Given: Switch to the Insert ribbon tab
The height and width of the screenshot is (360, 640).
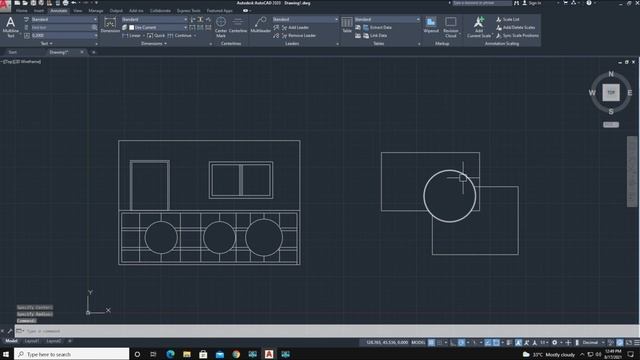Looking at the screenshot, I should pyautogui.click(x=39, y=11).
